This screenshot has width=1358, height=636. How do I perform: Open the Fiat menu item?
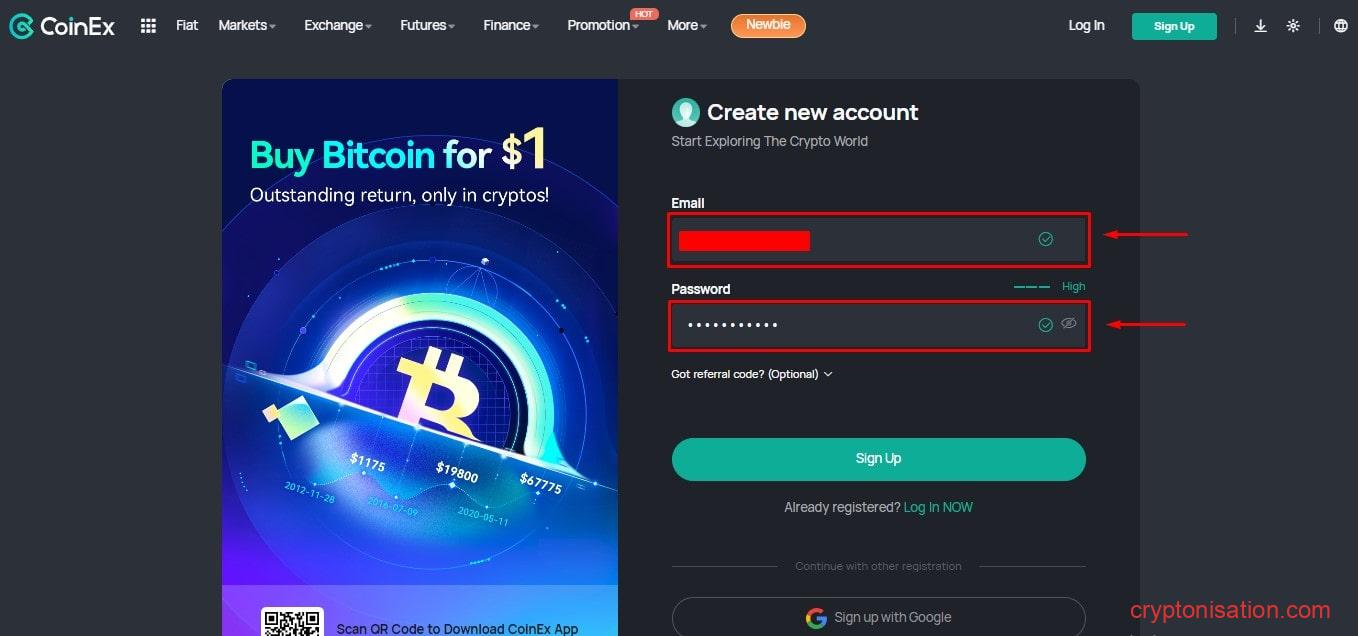click(x=187, y=26)
